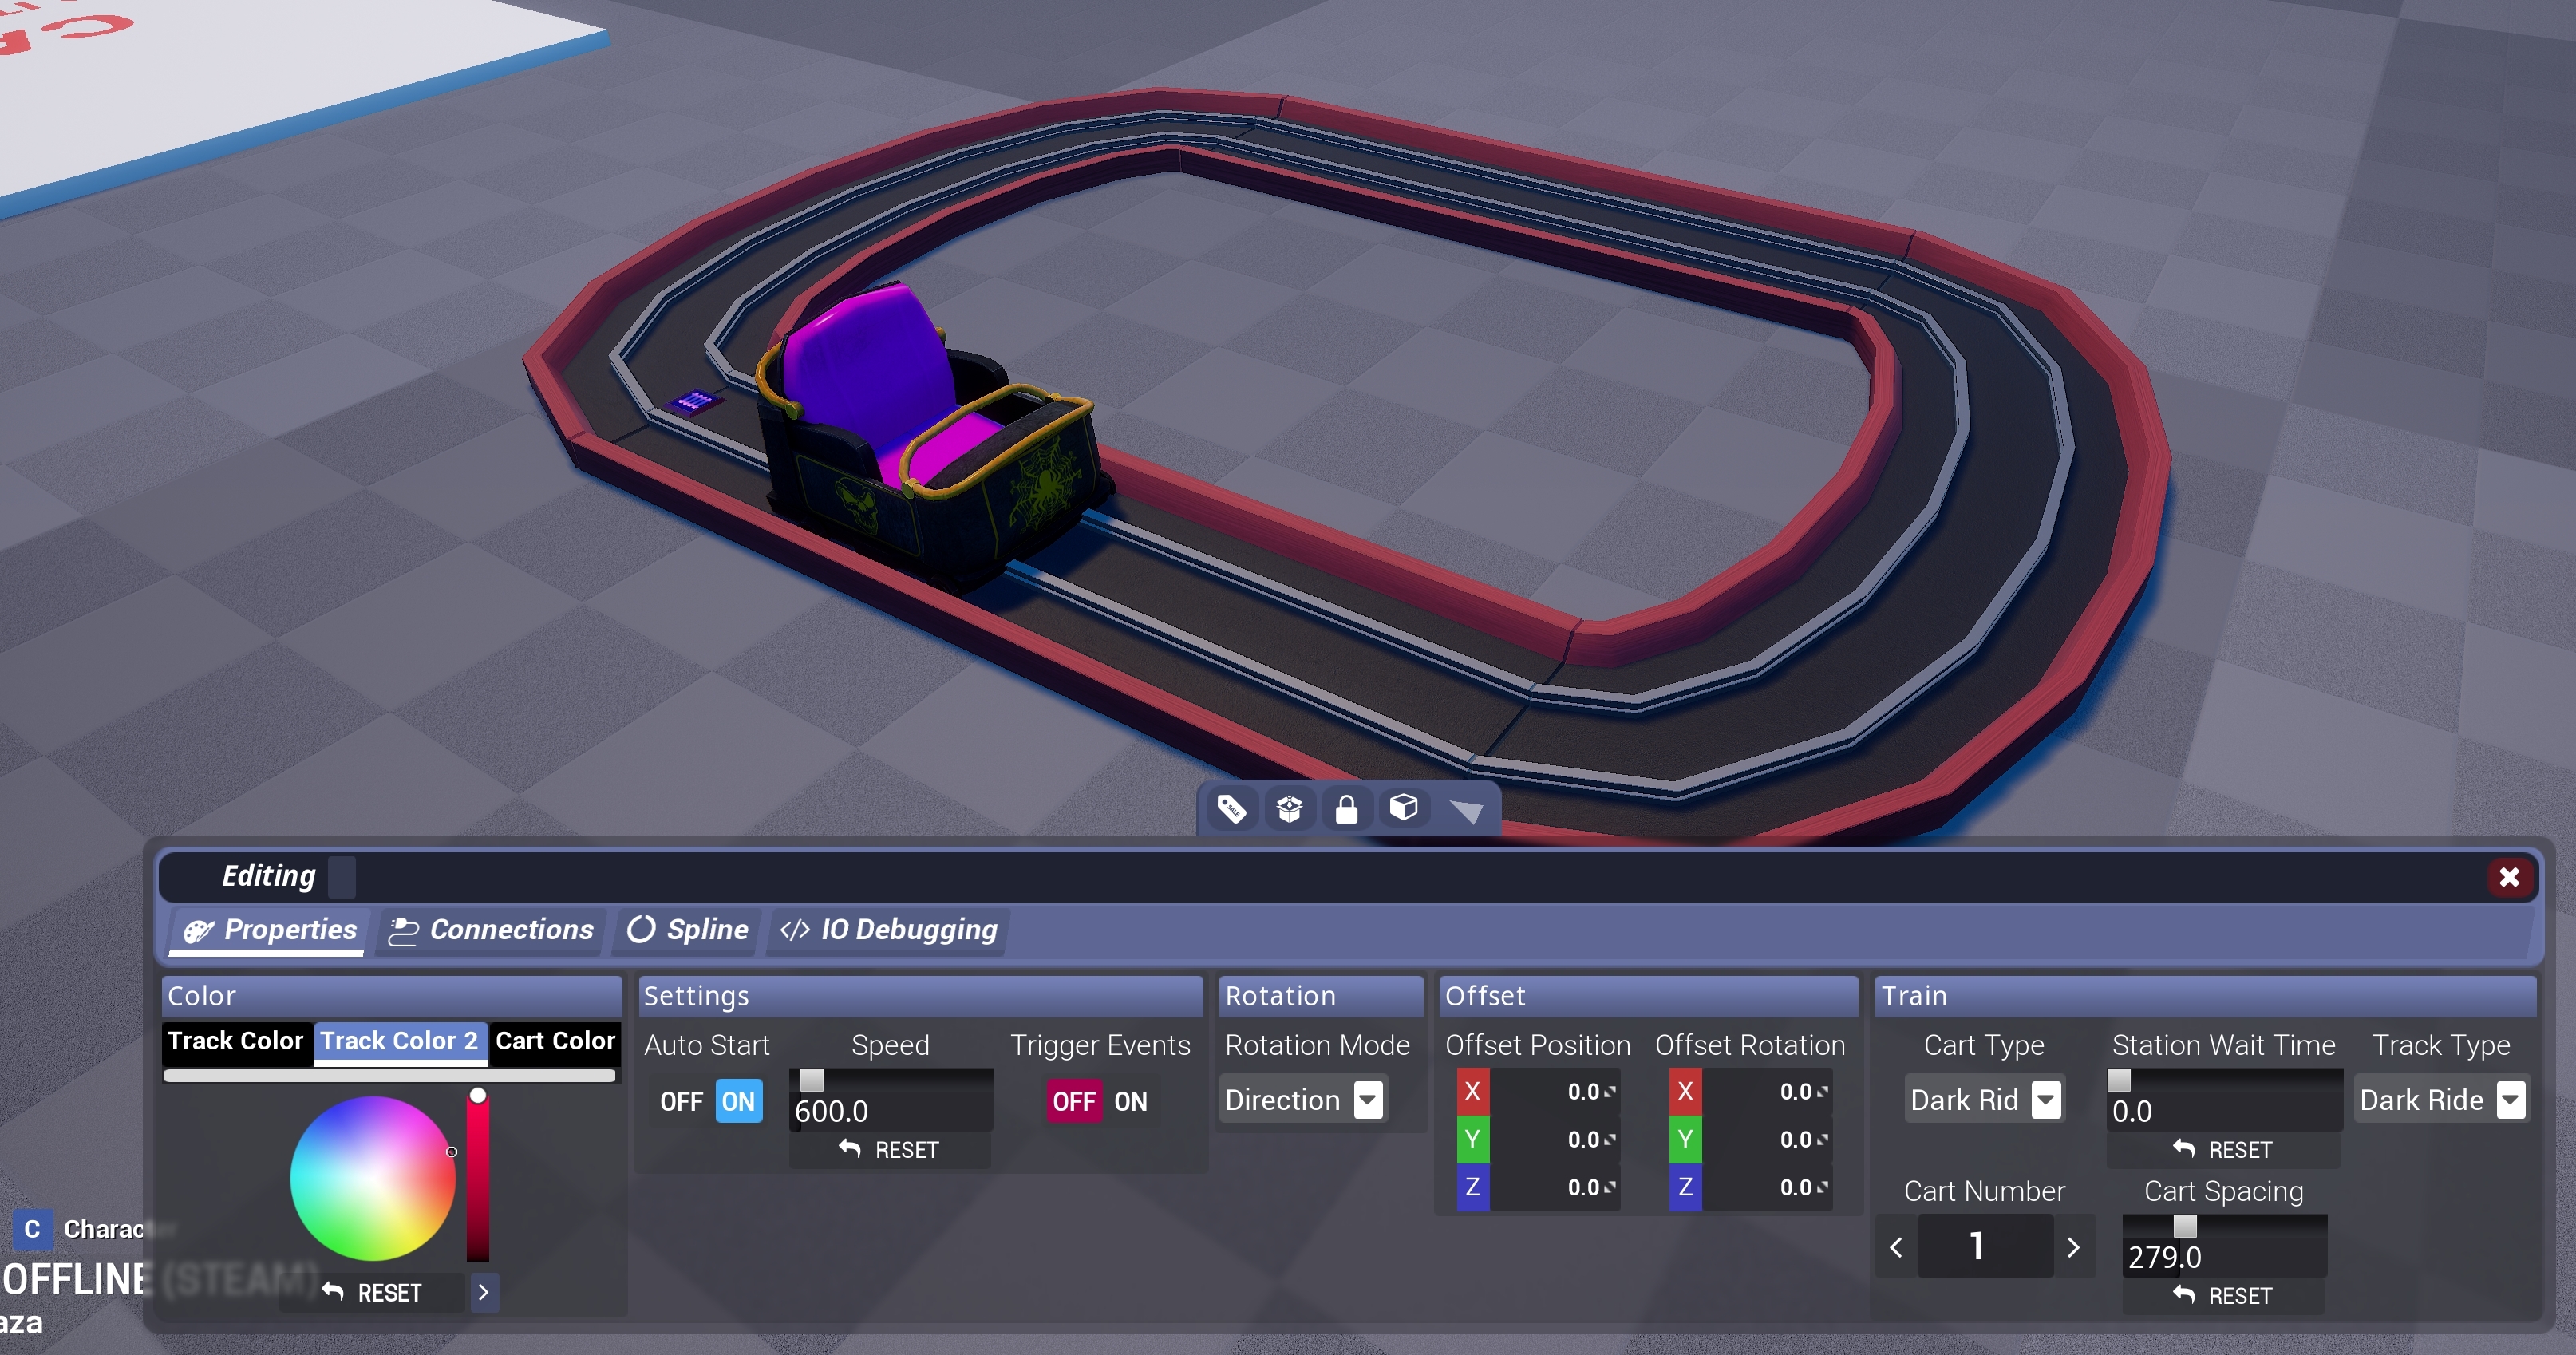Screen dimensions: 2576x1355
Task: Set Auto Start to OFF
Action: coord(681,1101)
